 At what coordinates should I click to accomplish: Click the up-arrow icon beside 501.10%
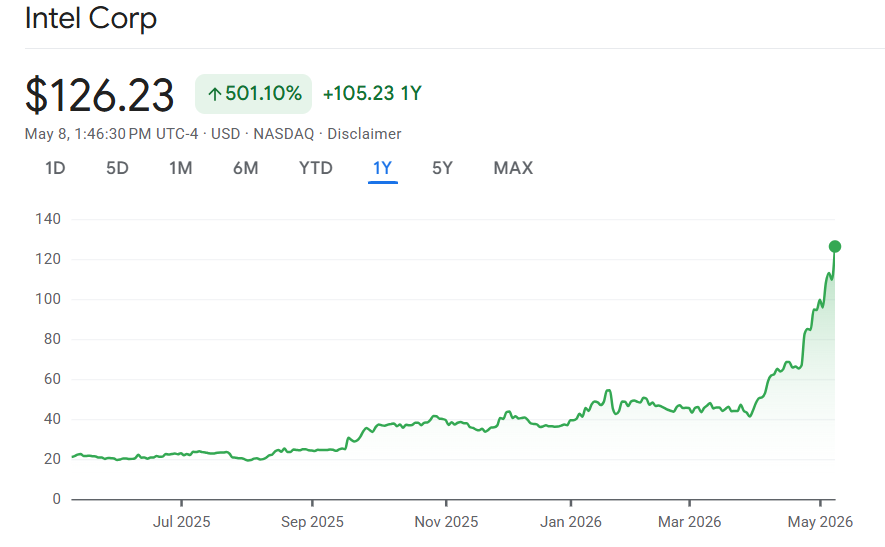214,94
